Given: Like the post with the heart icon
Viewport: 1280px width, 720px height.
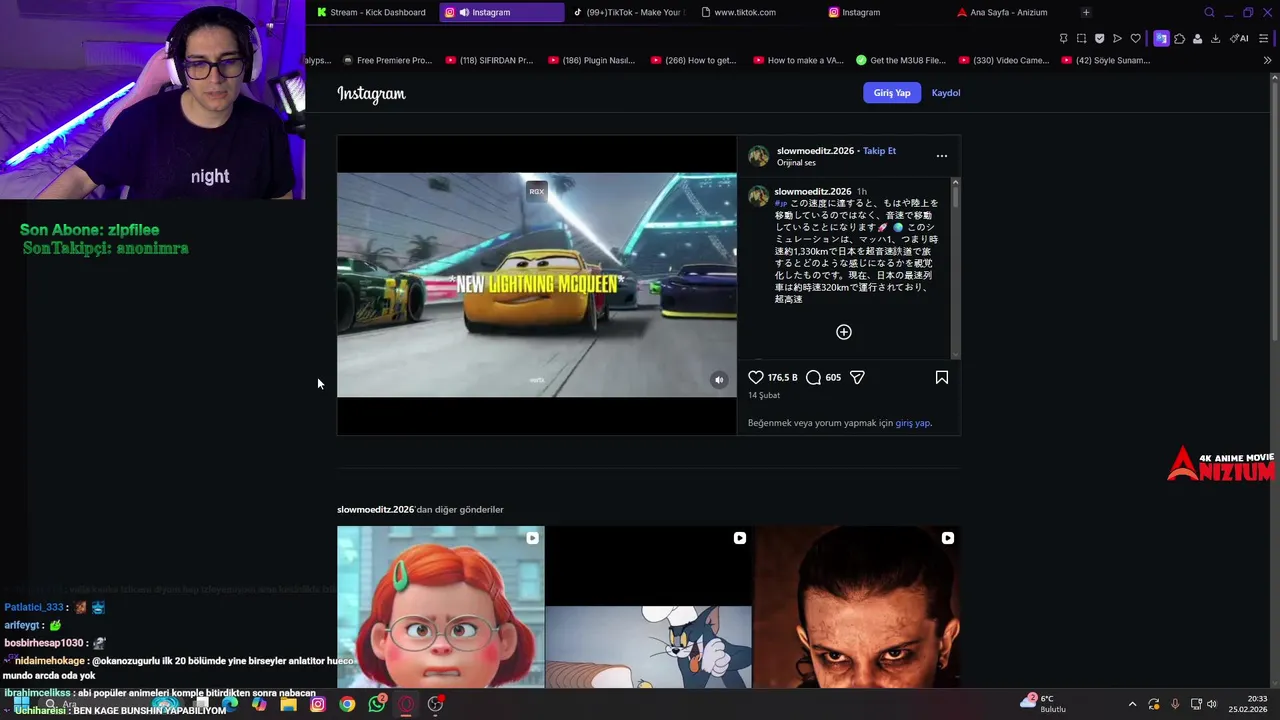Looking at the screenshot, I should tap(756, 377).
